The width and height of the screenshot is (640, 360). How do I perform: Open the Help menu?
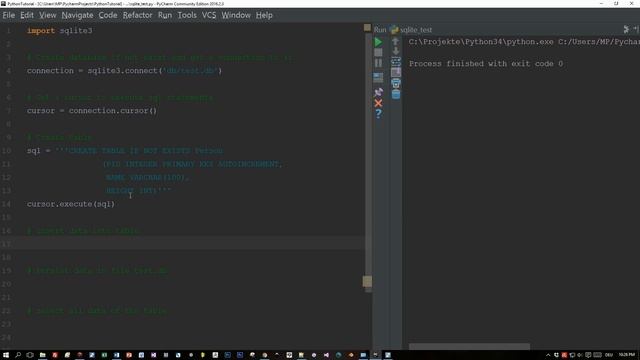[x=264, y=15]
